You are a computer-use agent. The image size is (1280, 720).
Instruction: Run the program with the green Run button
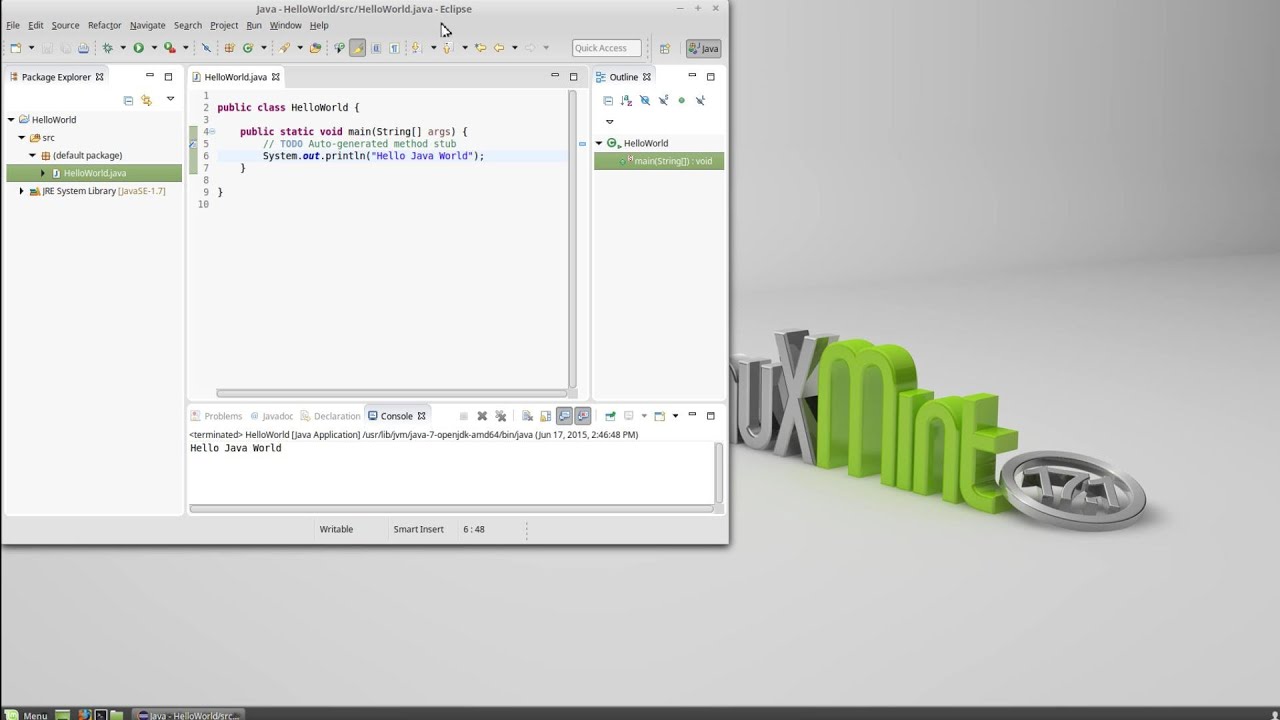click(139, 48)
